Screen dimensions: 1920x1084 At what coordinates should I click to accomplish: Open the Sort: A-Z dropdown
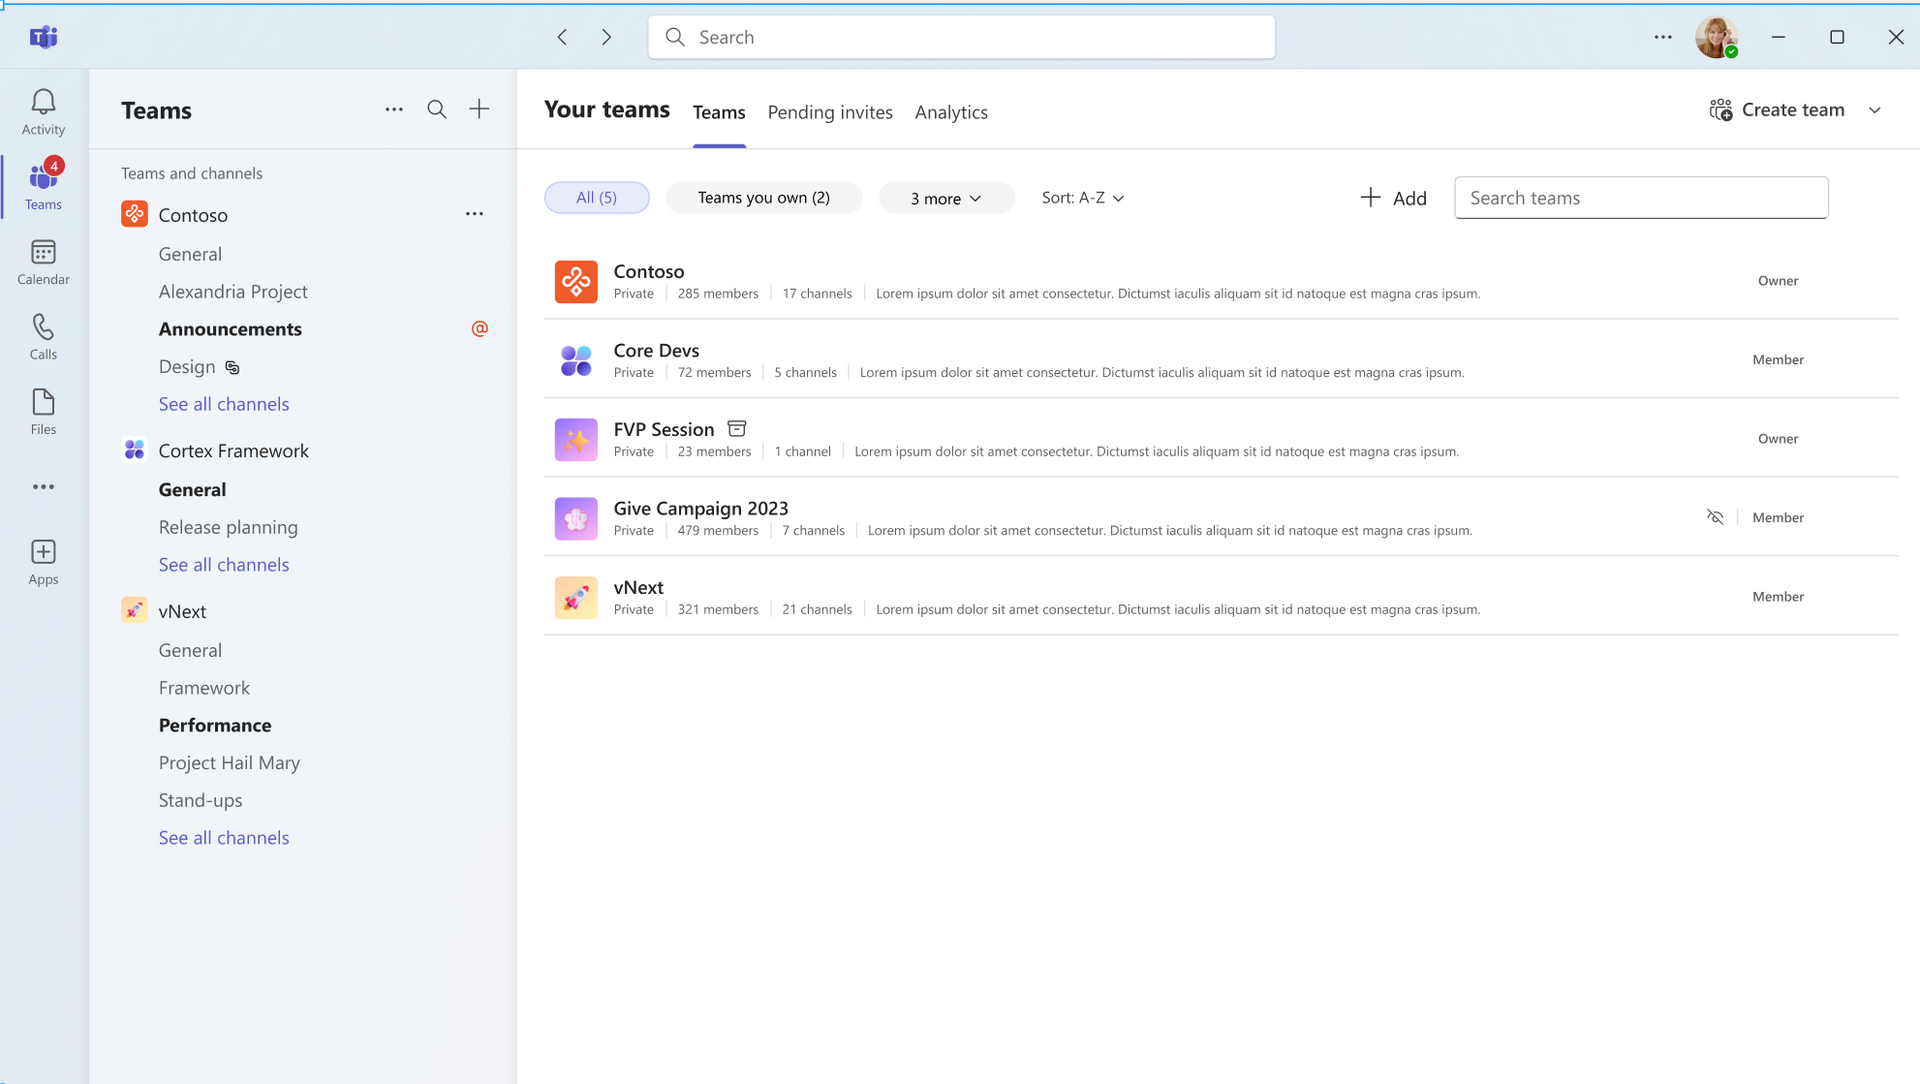[1082, 198]
